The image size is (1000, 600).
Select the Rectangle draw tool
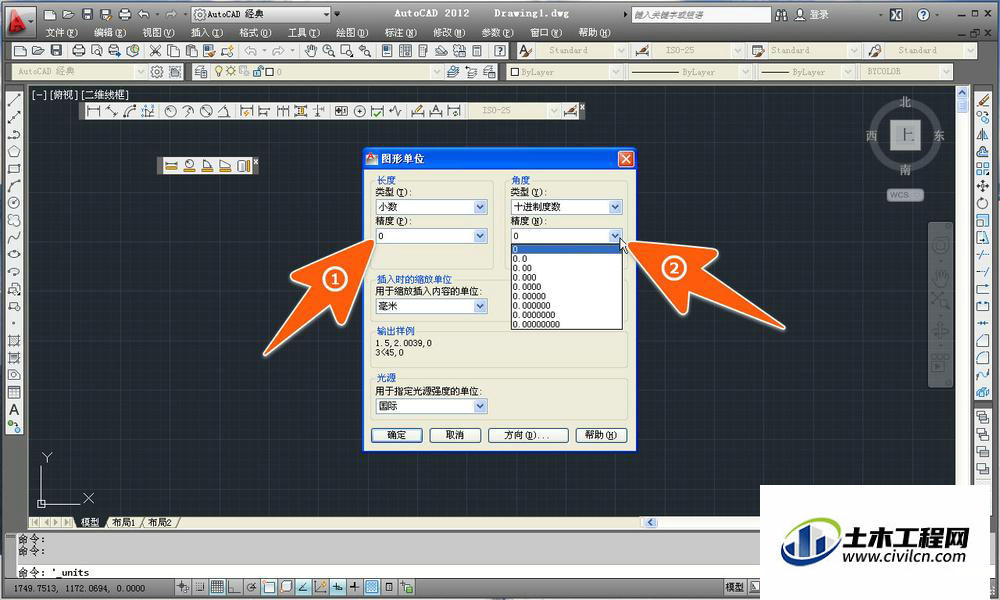(13, 169)
